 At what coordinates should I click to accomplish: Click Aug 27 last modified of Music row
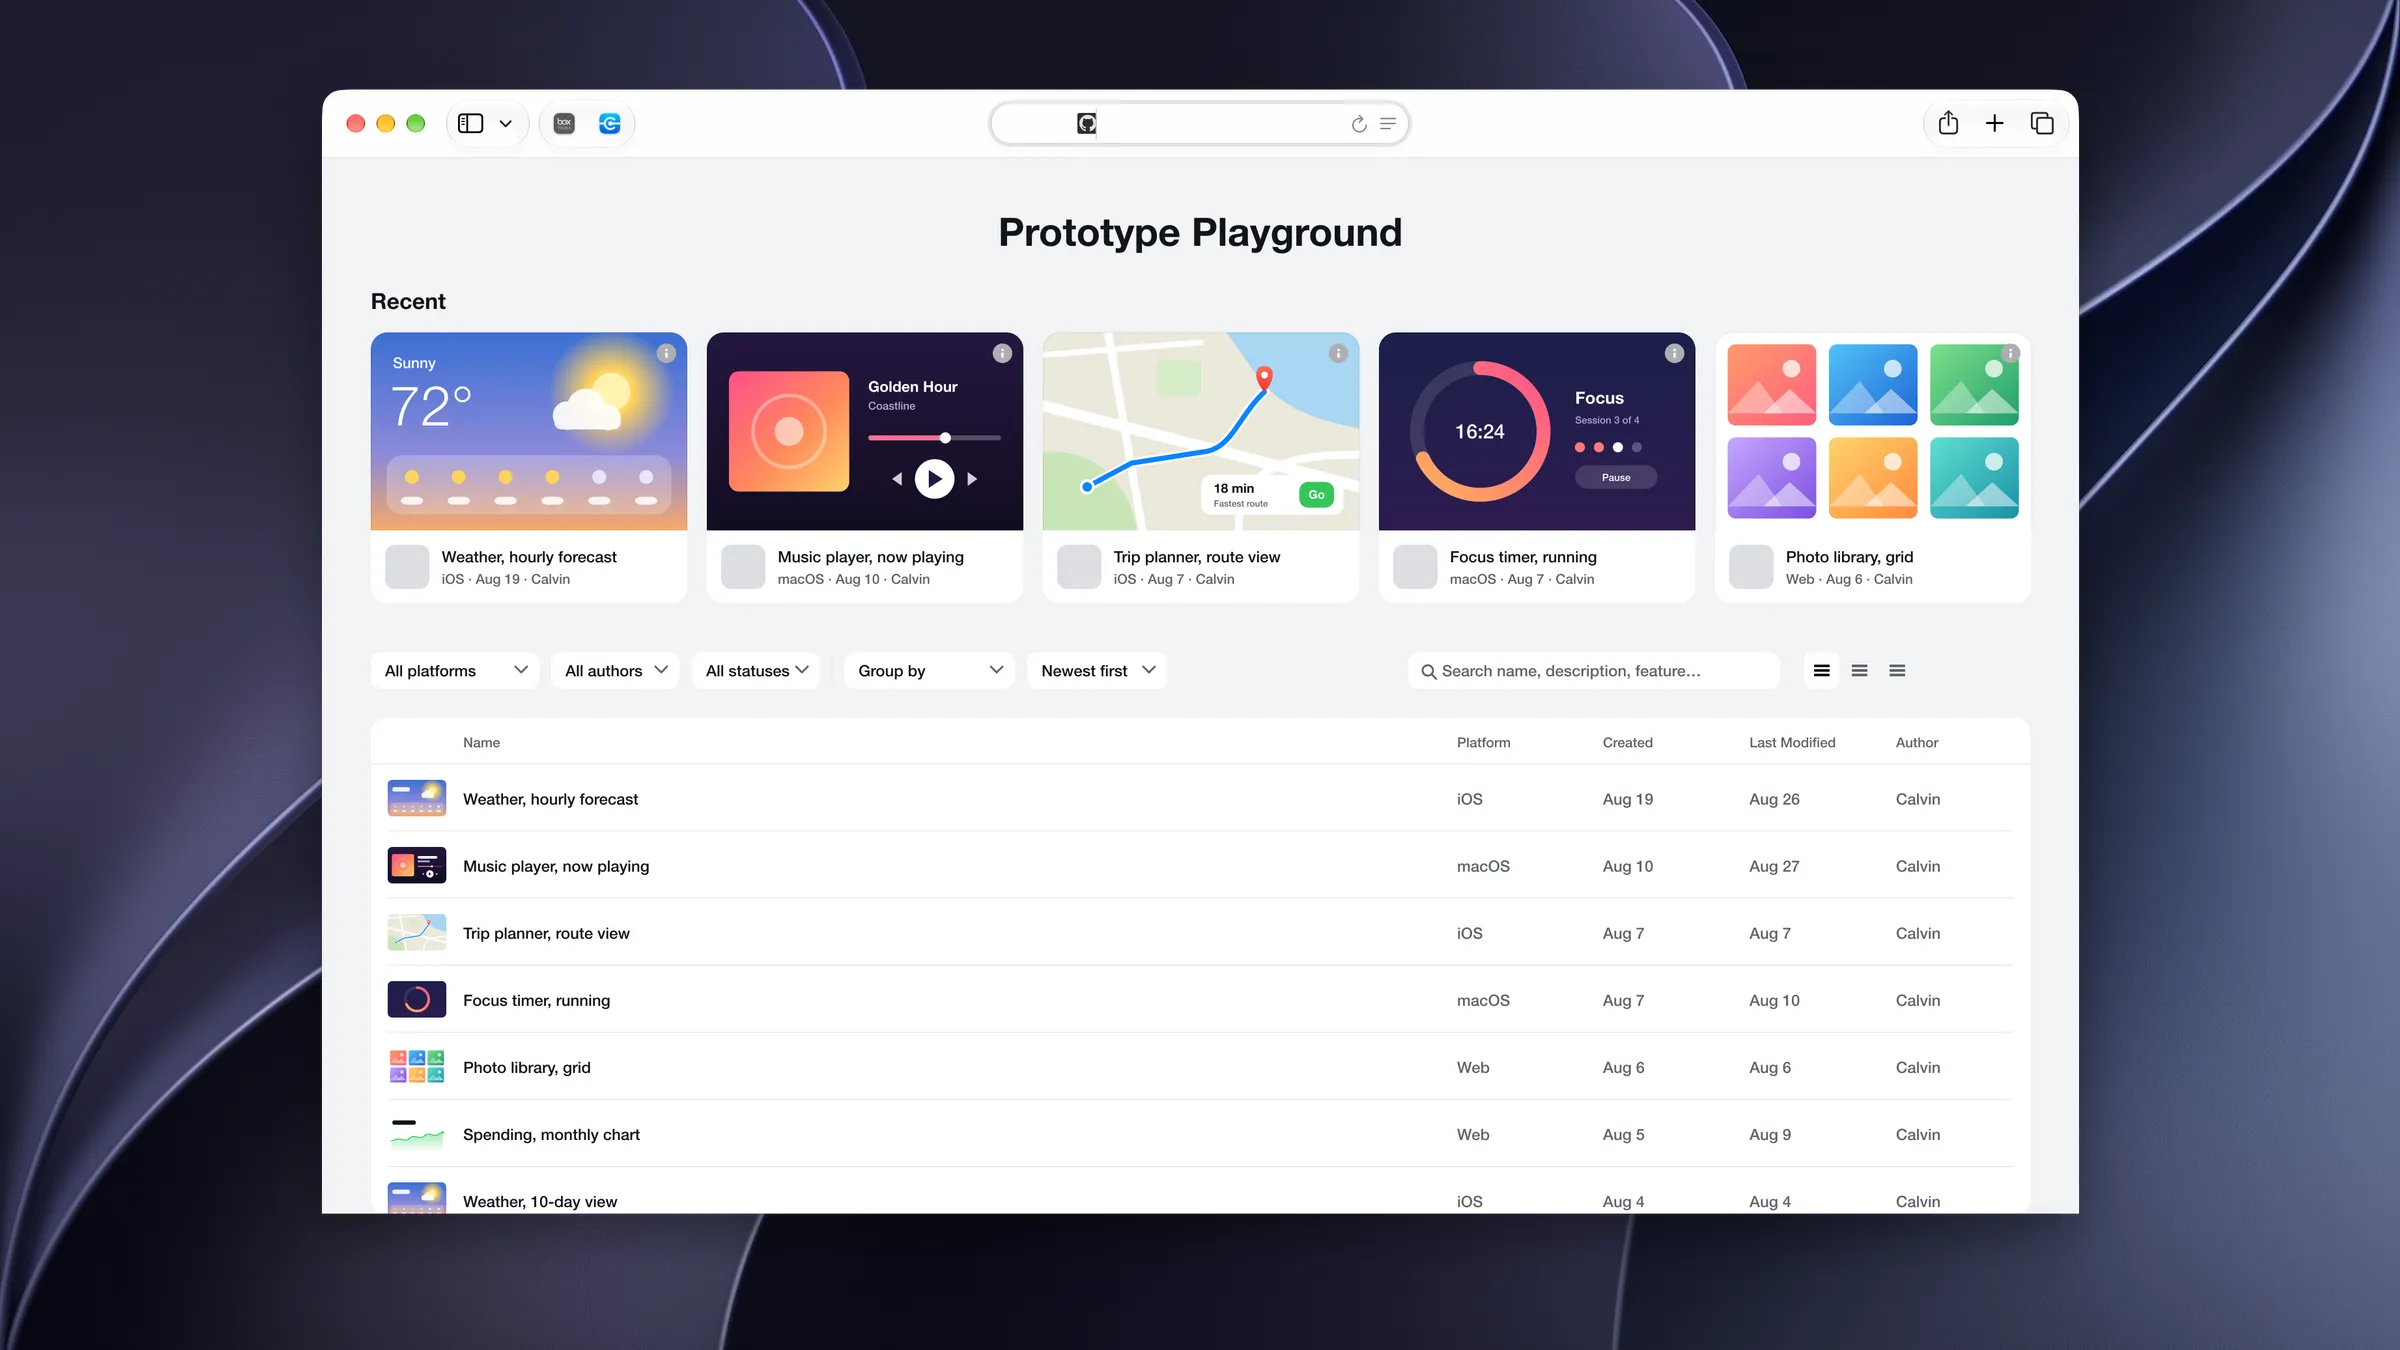(x=1774, y=866)
